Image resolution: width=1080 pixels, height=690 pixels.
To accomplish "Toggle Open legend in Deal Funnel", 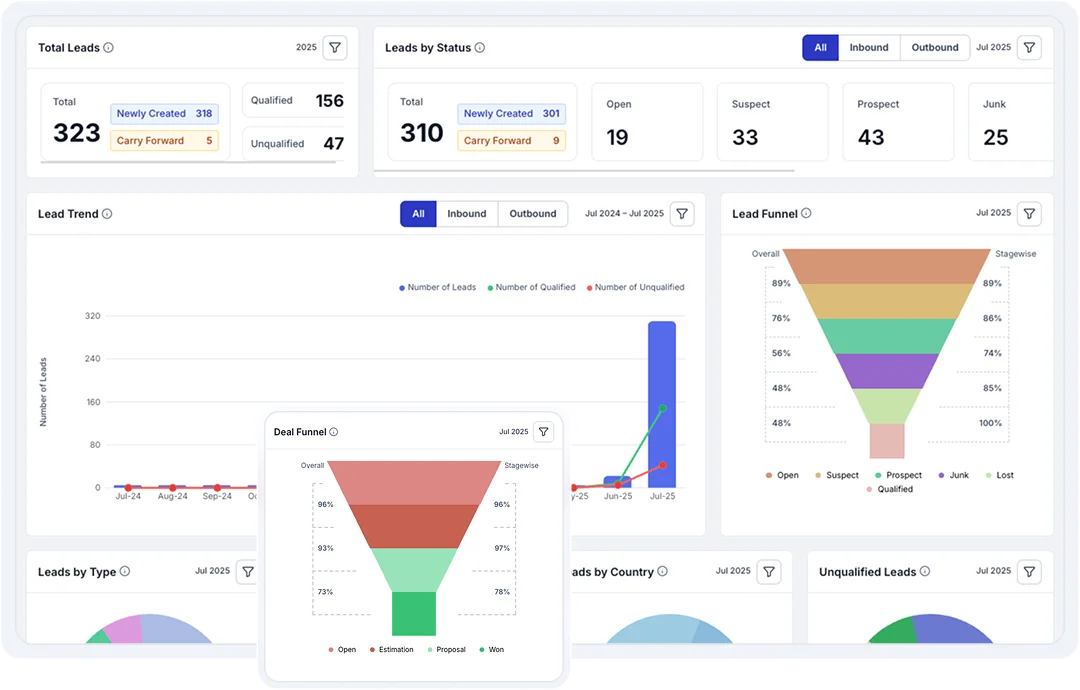I will 342,649.
